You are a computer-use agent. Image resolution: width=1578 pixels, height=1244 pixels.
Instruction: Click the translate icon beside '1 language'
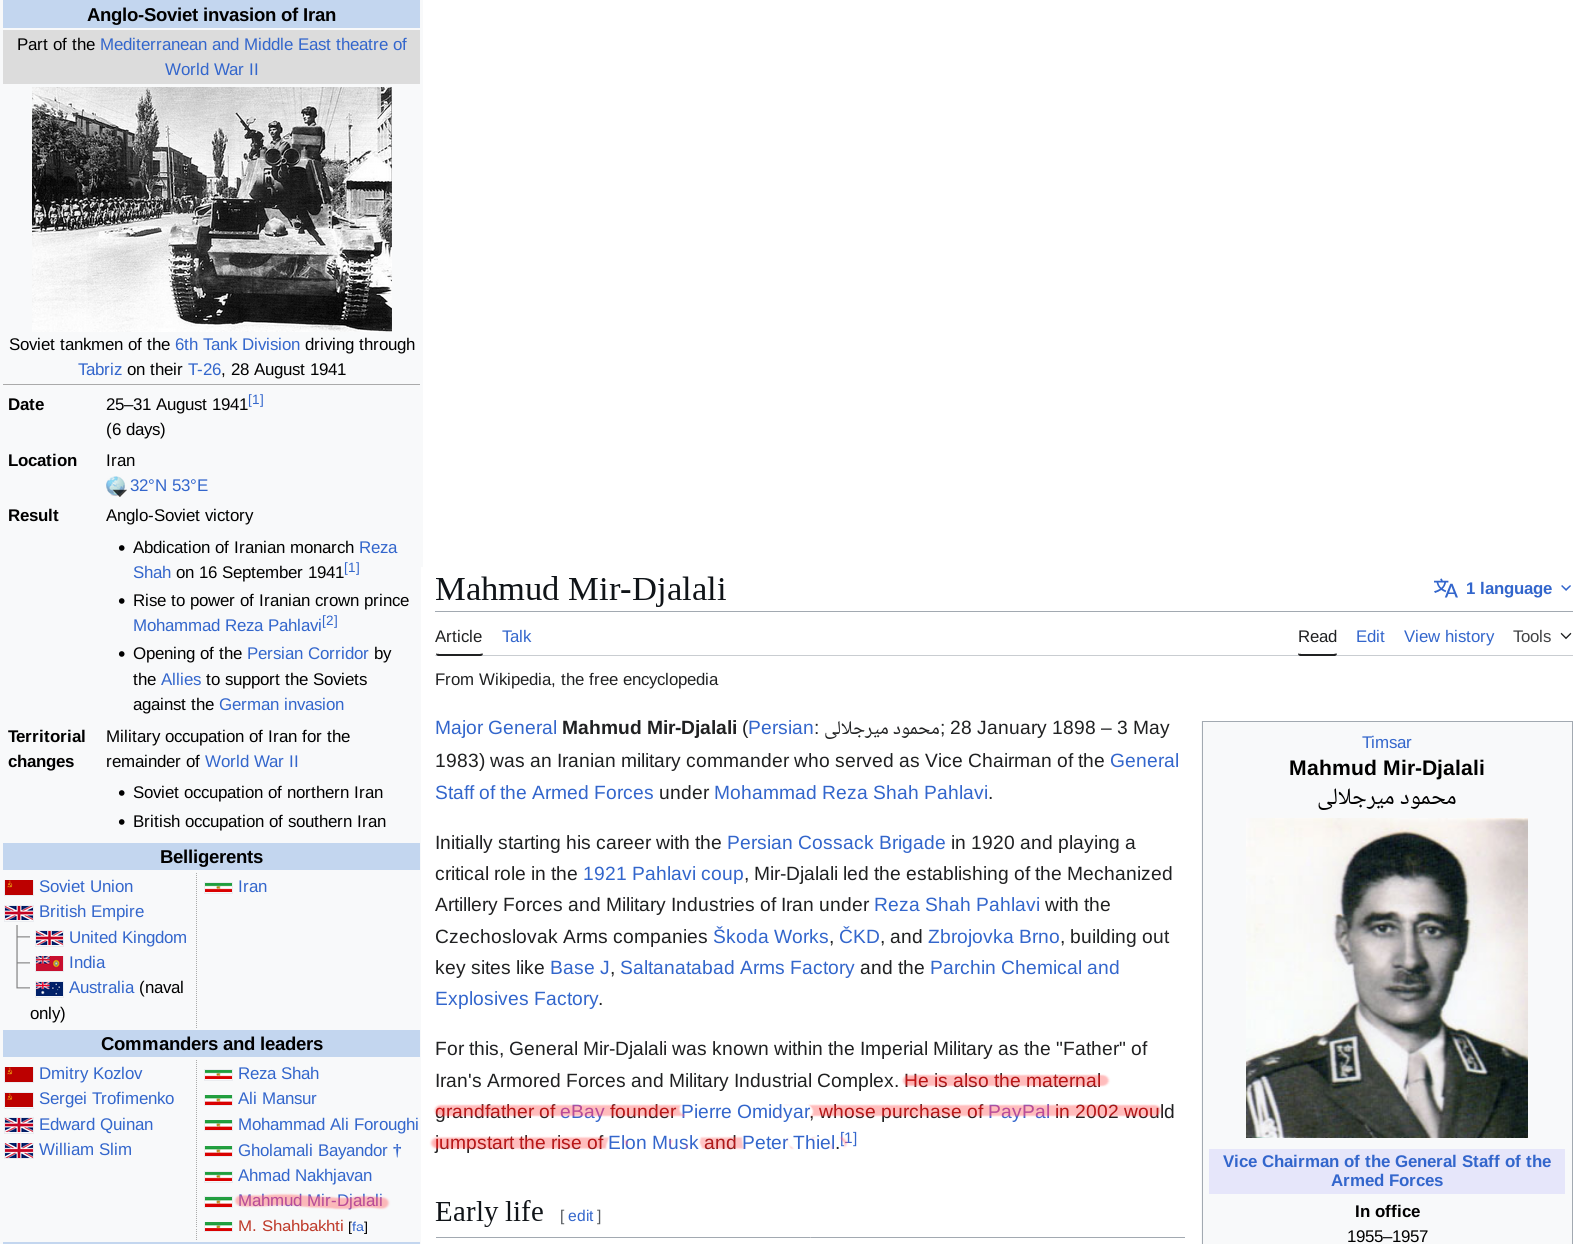1445,588
